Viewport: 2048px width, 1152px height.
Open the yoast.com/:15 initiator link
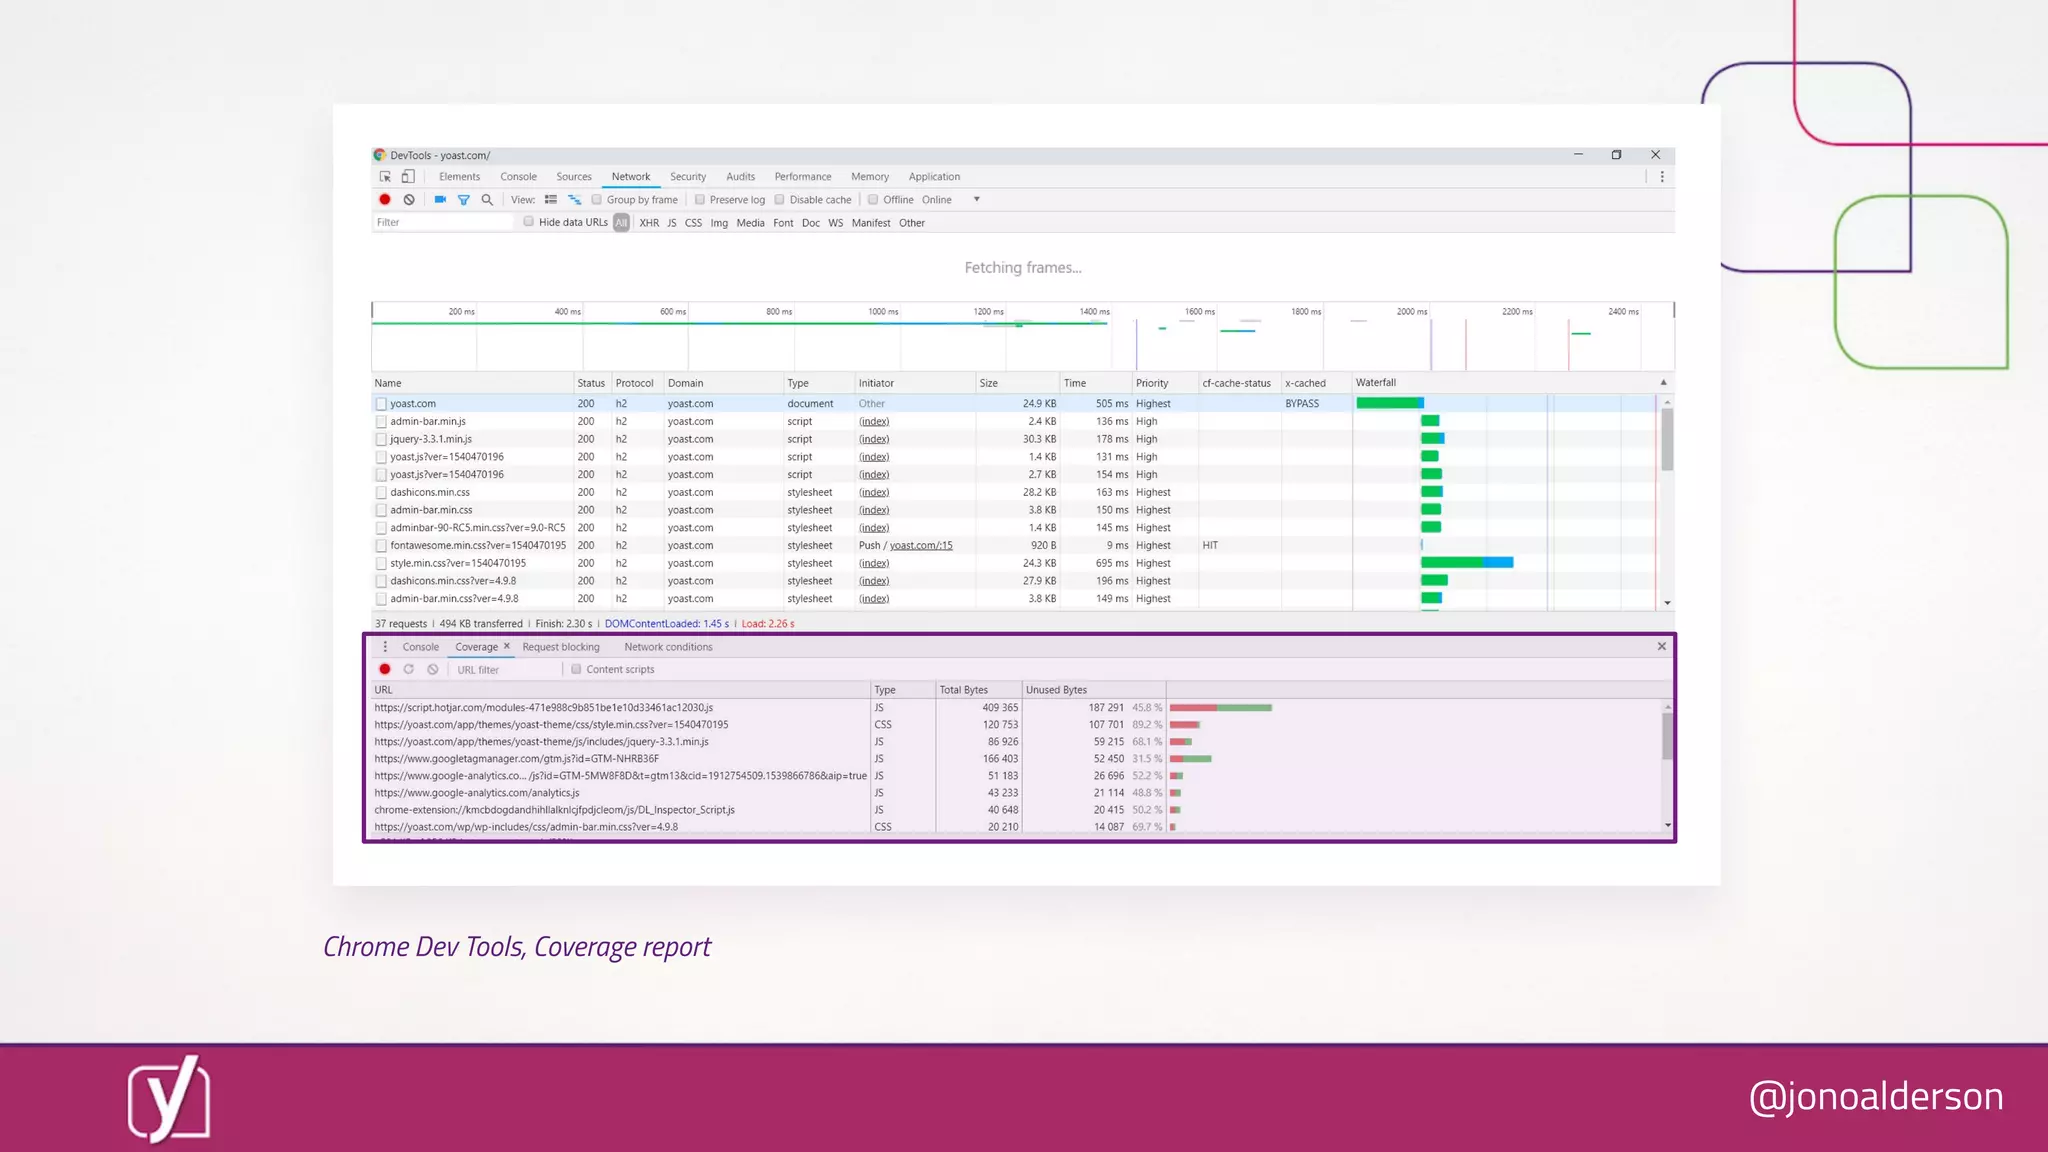(x=921, y=546)
